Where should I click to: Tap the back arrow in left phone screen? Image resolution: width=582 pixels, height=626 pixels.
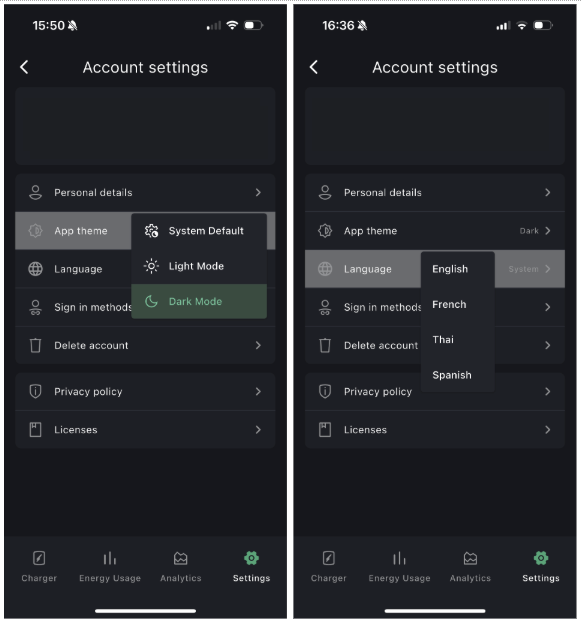(24, 67)
